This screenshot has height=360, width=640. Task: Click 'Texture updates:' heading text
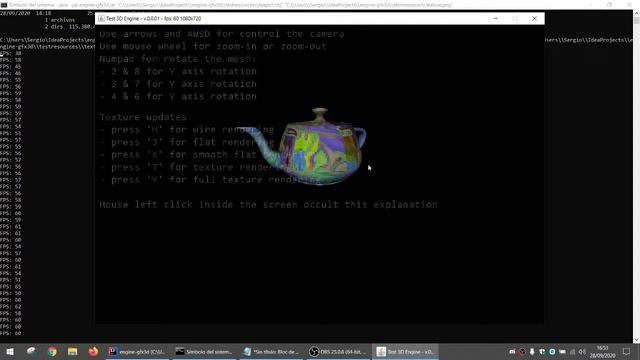(x=145, y=117)
